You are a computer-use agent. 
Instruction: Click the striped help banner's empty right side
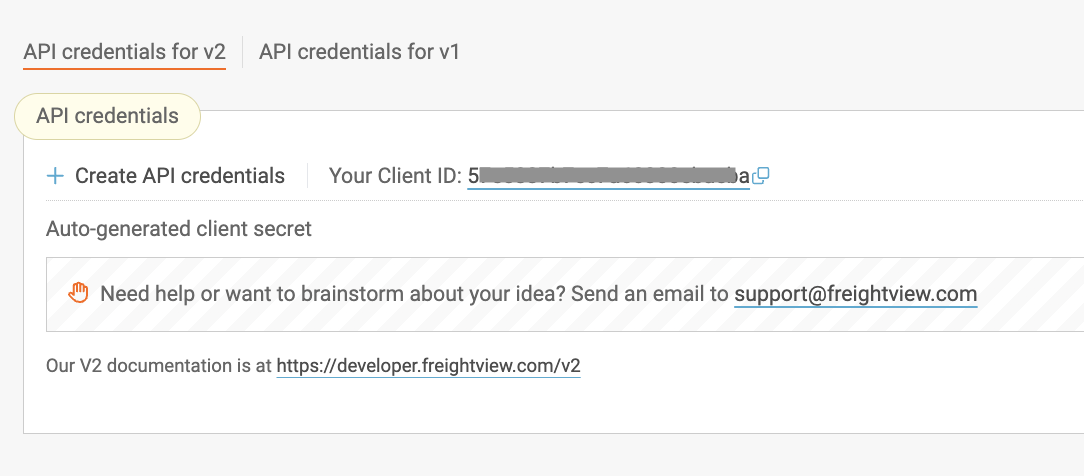pyautogui.click(x=1030, y=294)
